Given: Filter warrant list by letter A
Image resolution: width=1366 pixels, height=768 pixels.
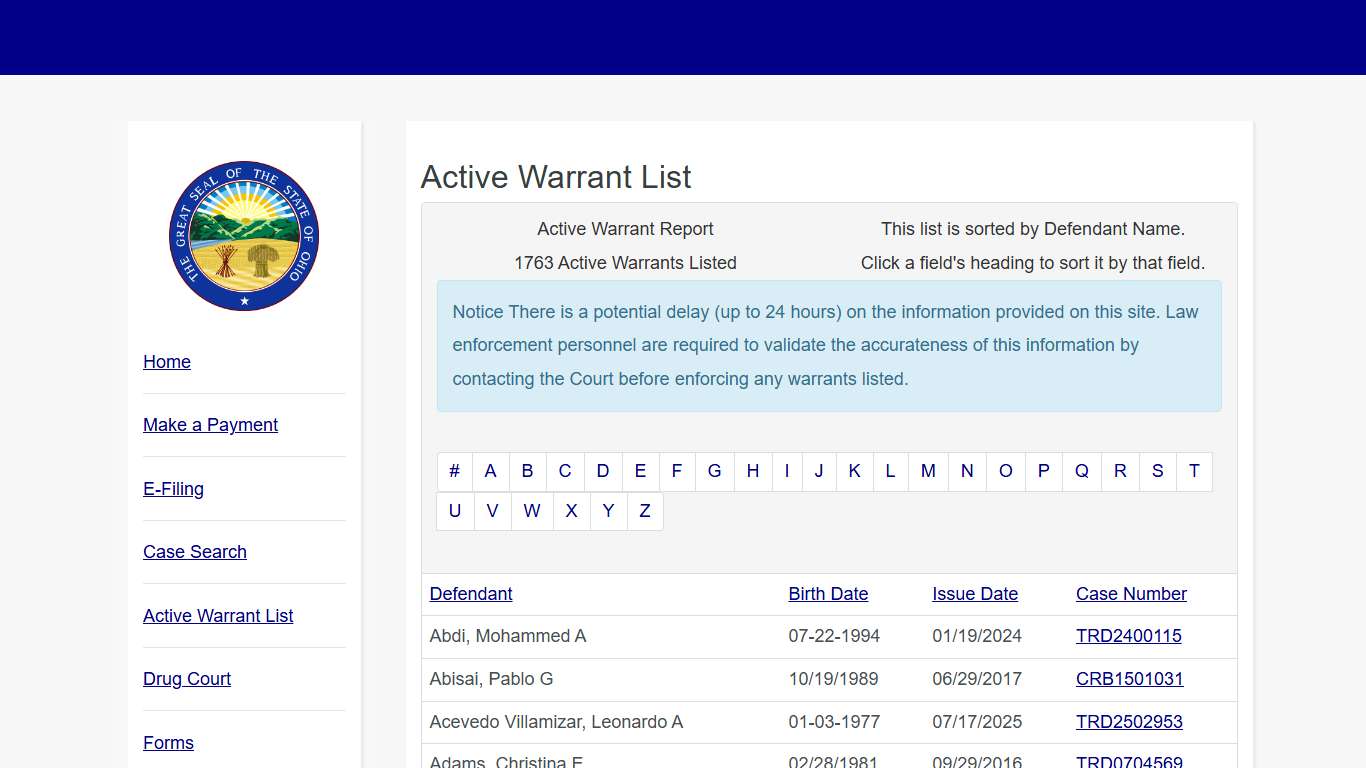Looking at the screenshot, I should tap(490, 471).
